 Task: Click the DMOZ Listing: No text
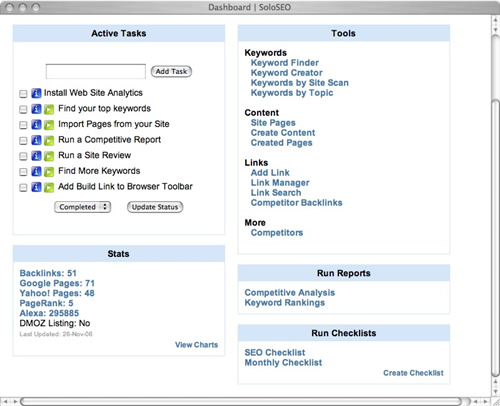click(55, 323)
